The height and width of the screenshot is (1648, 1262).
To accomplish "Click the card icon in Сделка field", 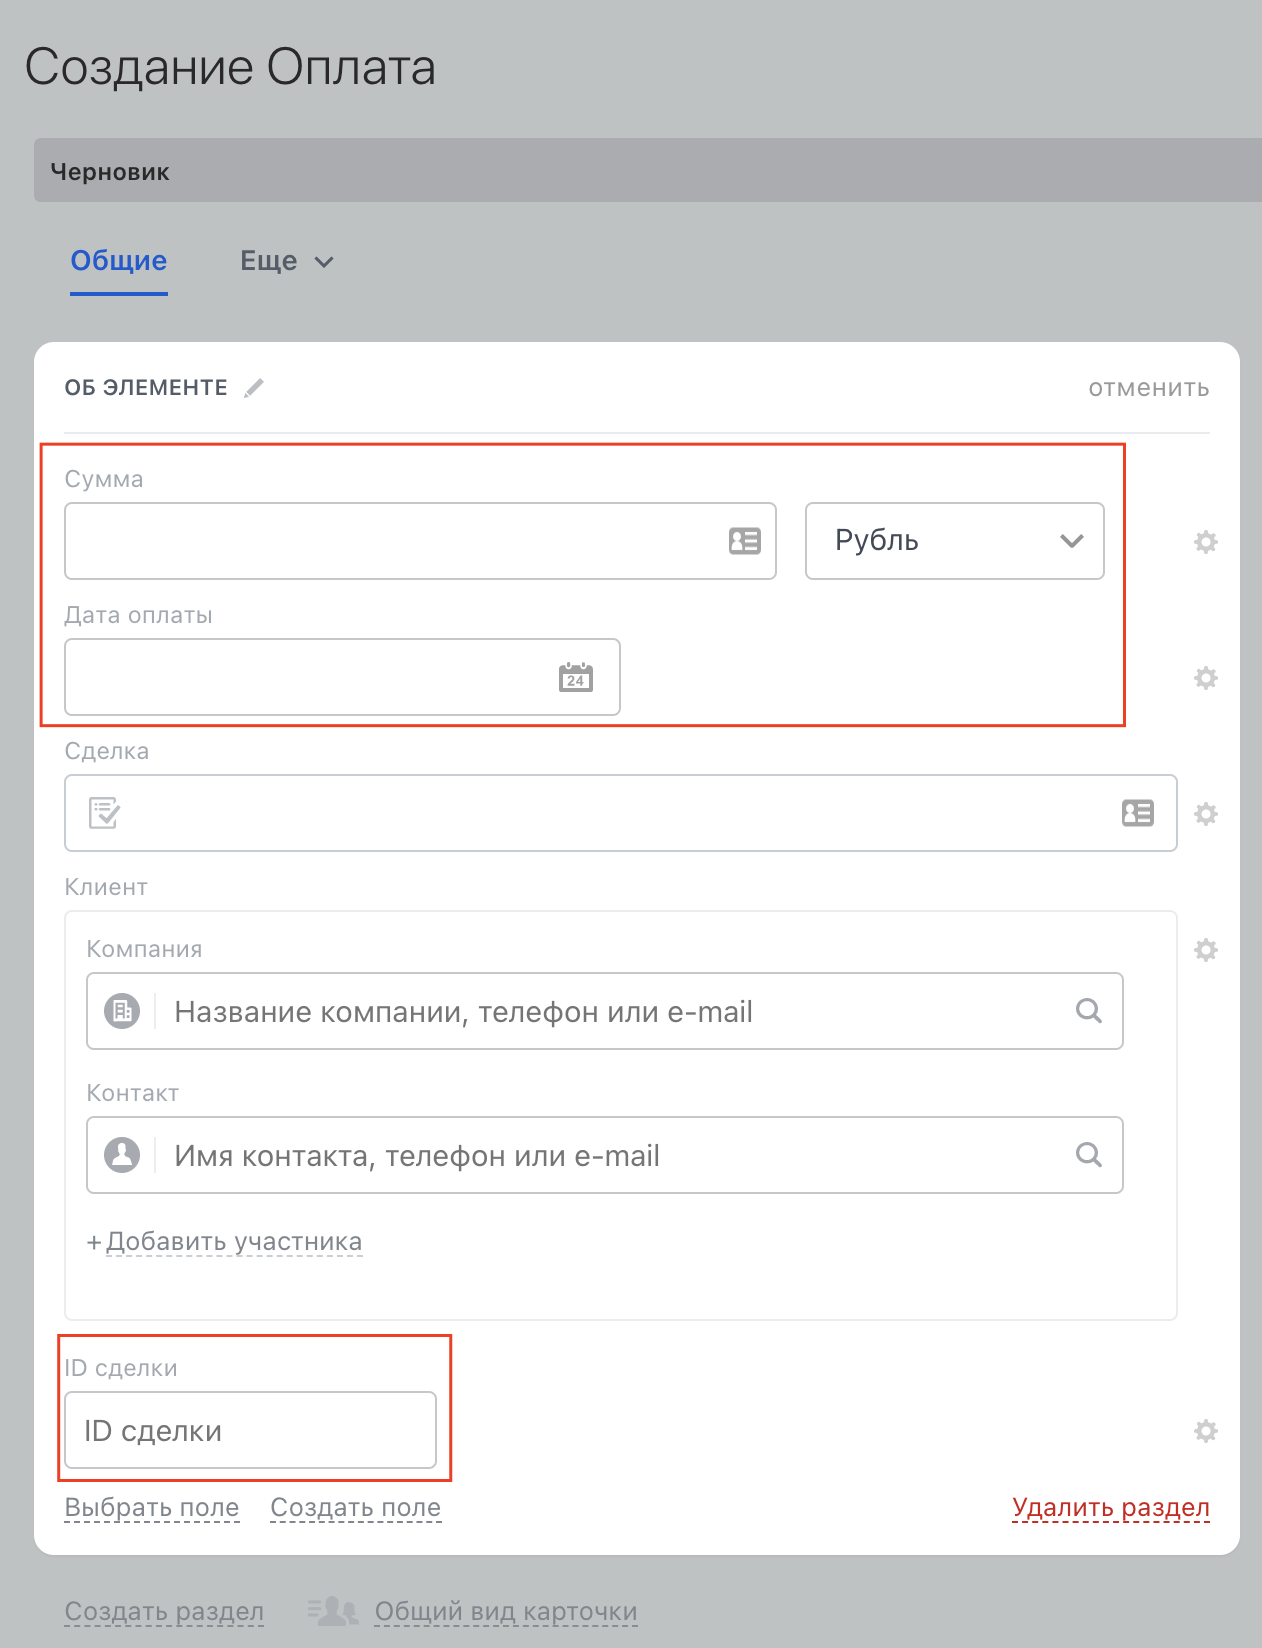I will [1138, 813].
